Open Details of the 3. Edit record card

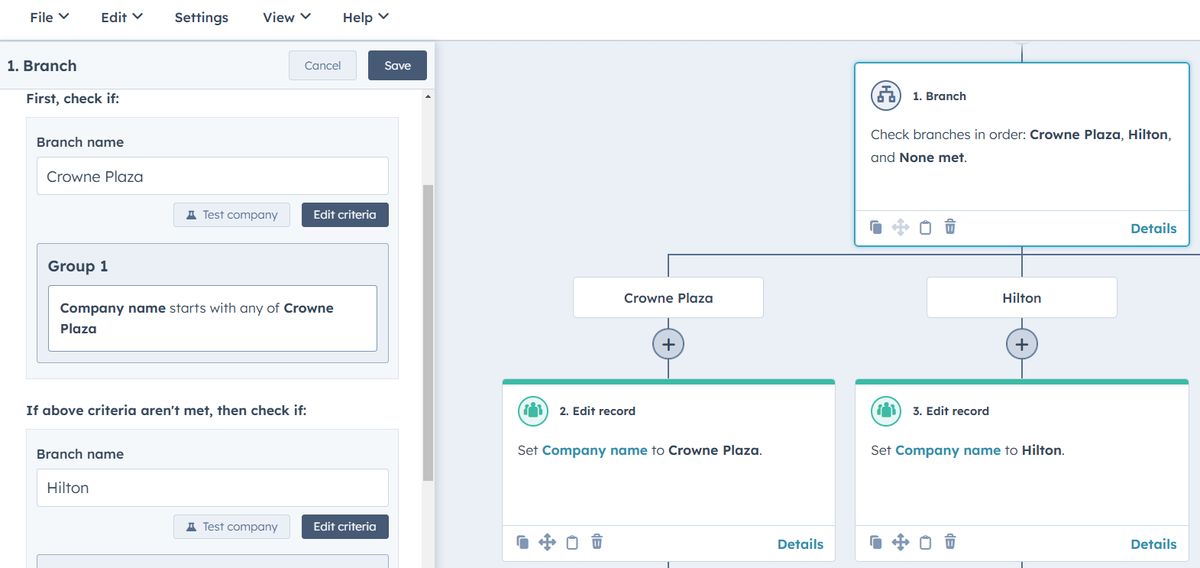(x=1153, y=544)
